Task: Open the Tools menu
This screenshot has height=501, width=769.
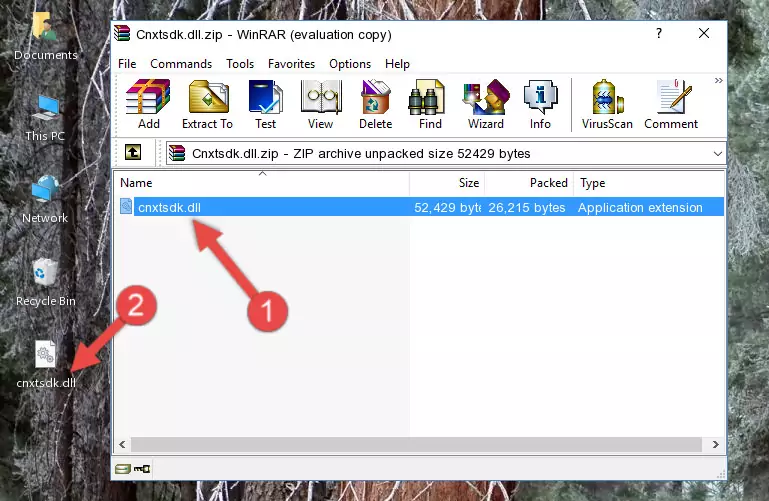Action: tap(240, 64)
